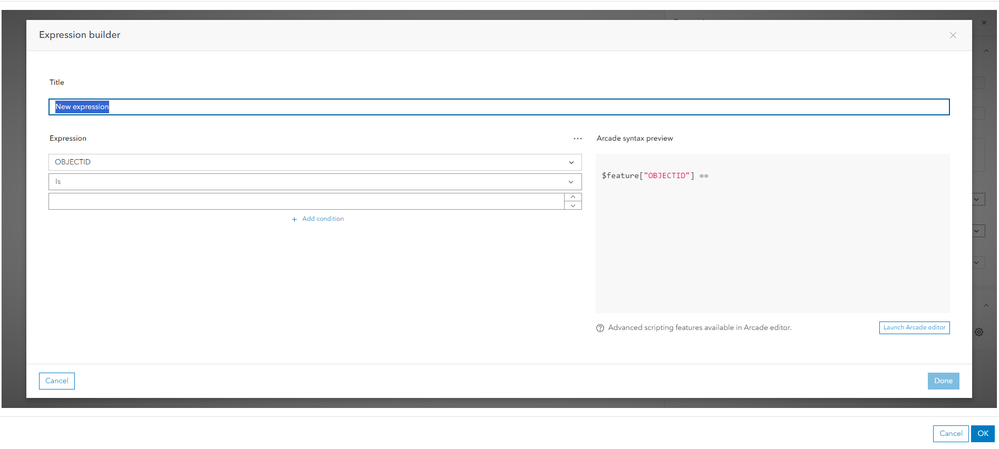Viewport: 999px width, 449px height.
Task: Click OK in the background window
Action: point(983,434)
